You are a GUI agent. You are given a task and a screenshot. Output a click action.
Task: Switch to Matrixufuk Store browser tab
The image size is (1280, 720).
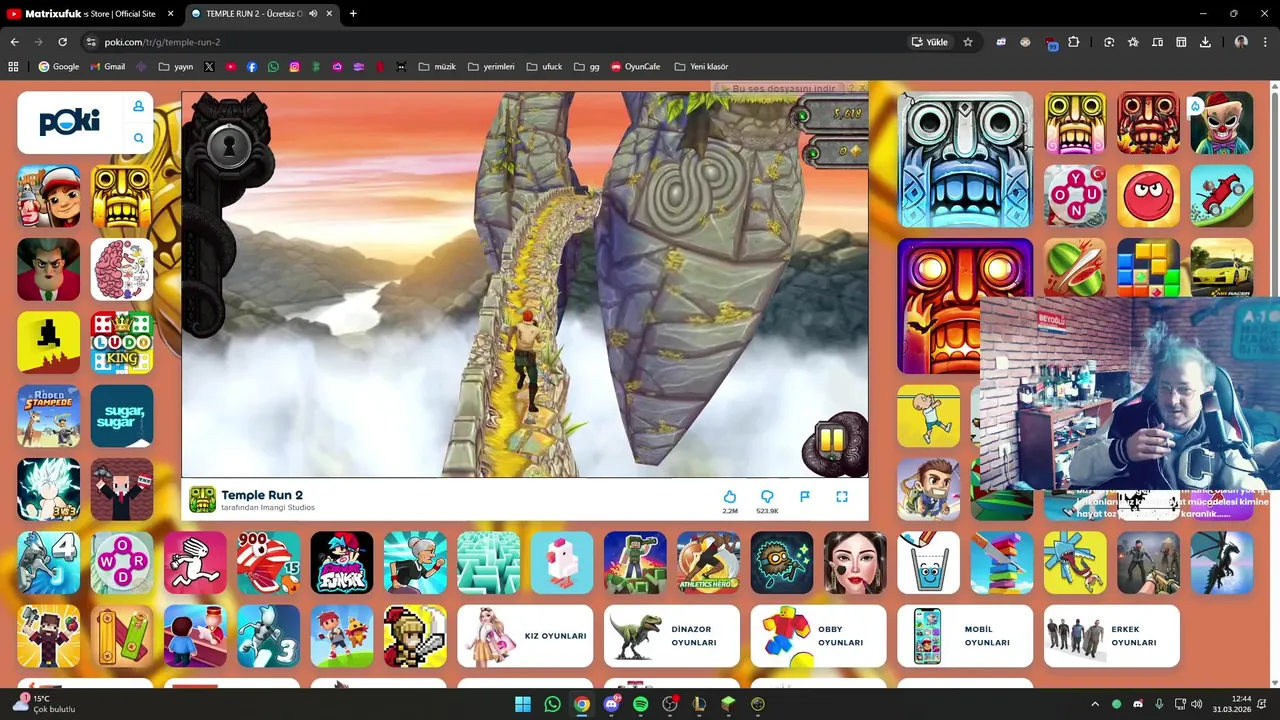[x=90, y=14]
